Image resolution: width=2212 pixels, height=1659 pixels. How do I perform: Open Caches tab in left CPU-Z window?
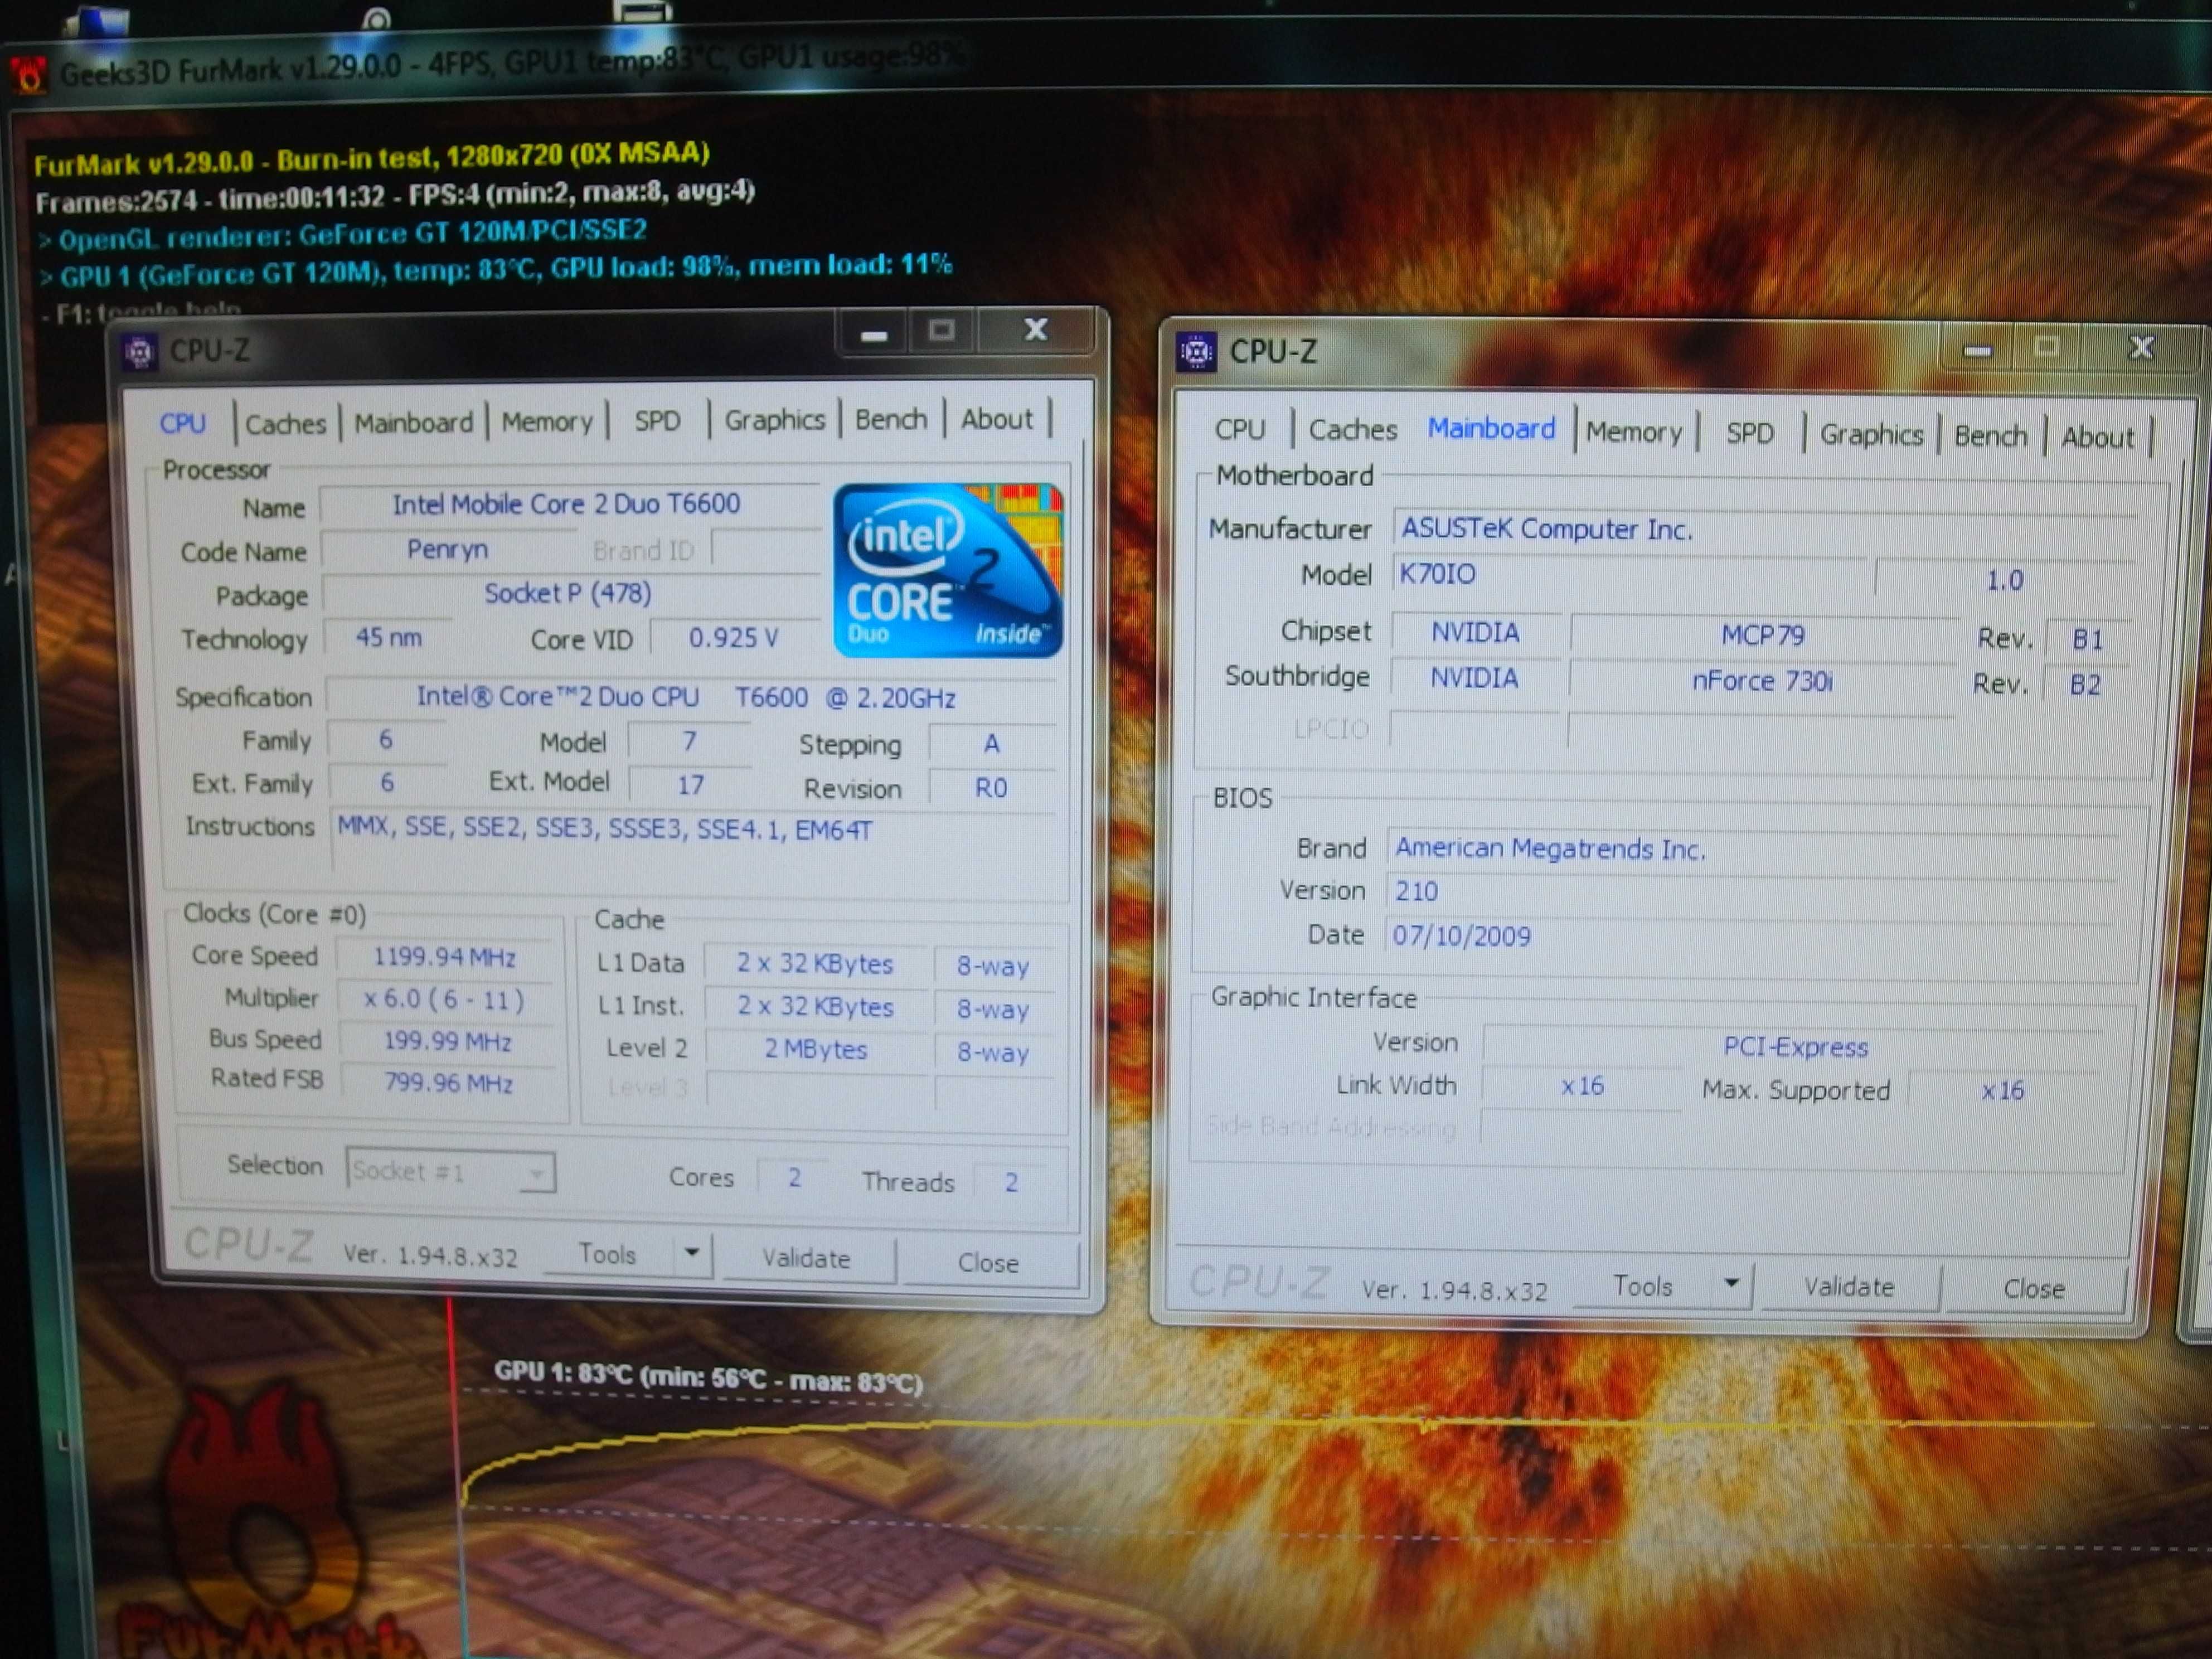[x=286, y=424]
